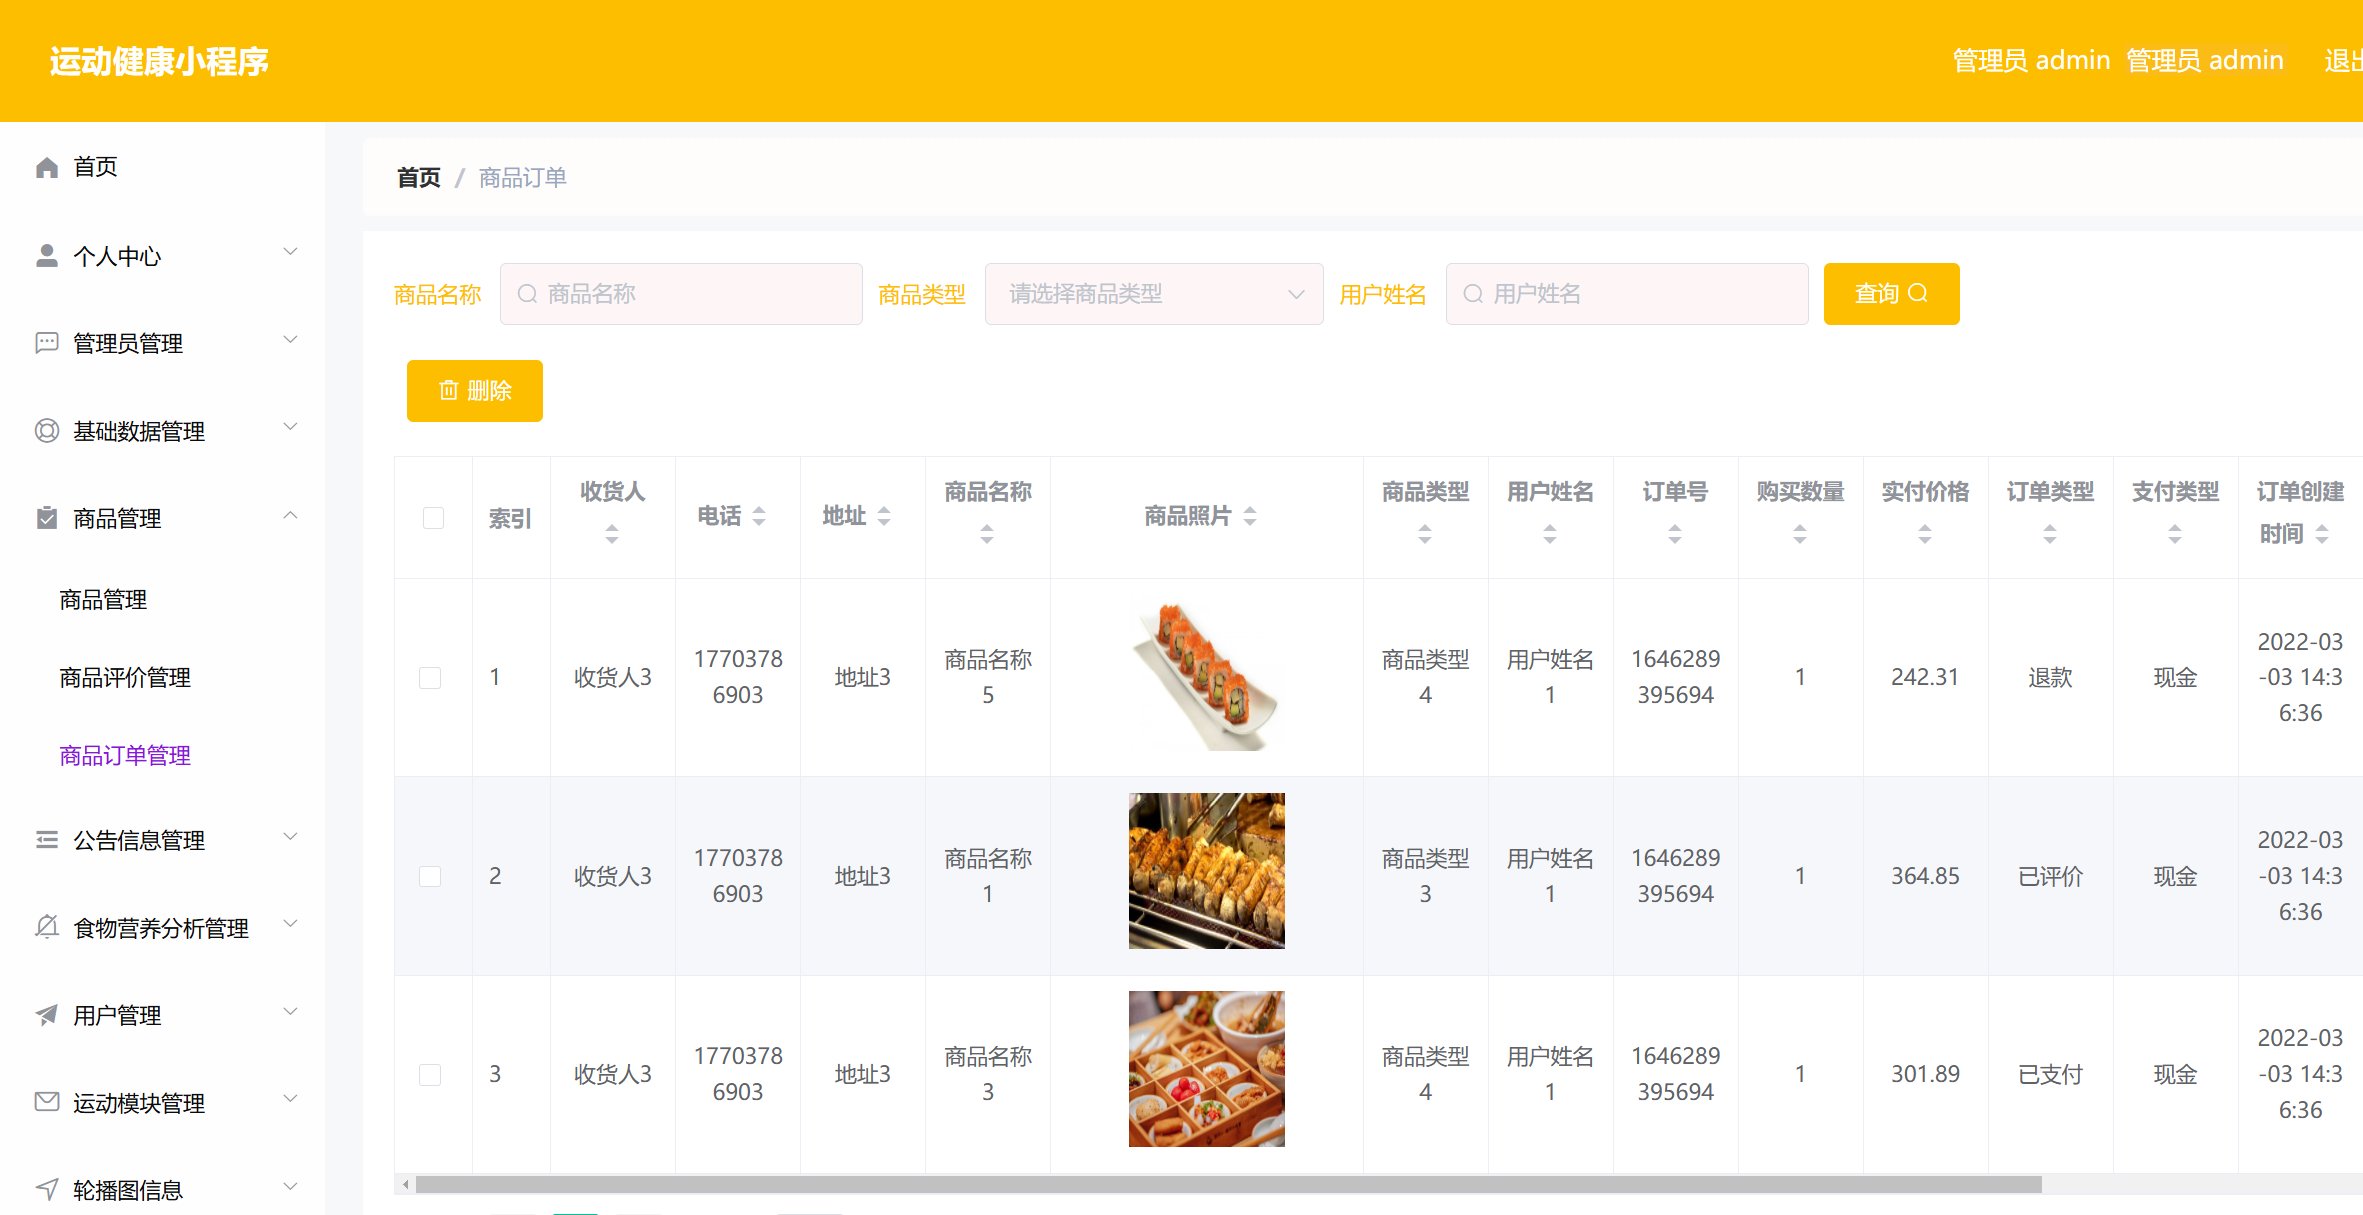Click the 删除 delete button
The image size is (2363, 1215).
474,391
